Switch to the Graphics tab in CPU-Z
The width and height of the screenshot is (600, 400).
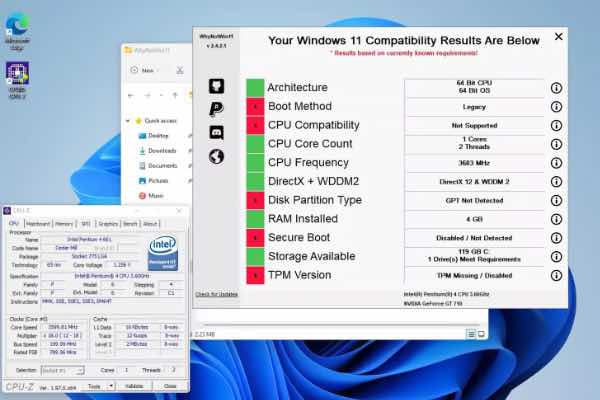(108, 224)
